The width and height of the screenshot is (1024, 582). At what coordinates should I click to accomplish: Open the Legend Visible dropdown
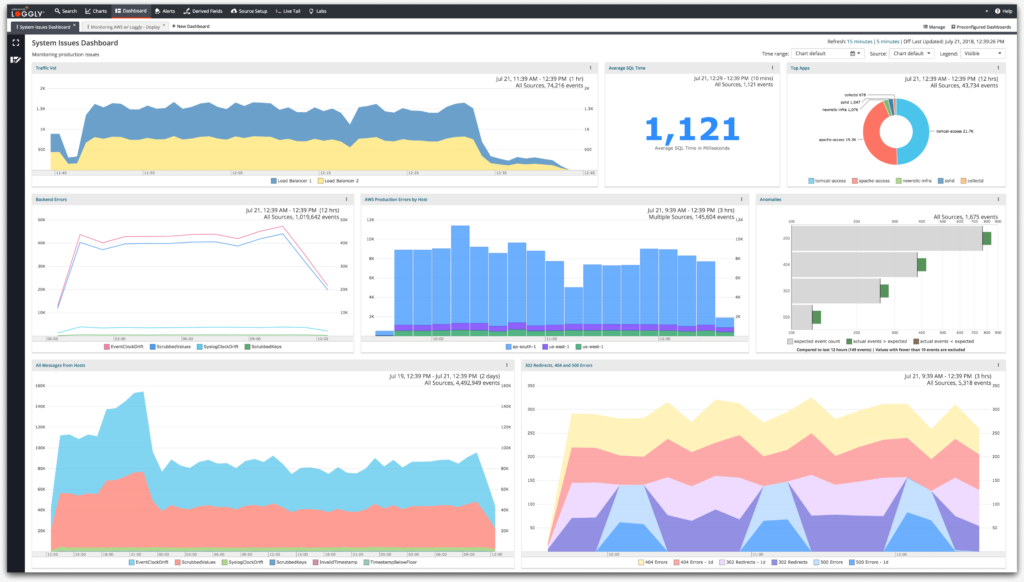pyautogui.click(x=982, y=54)
